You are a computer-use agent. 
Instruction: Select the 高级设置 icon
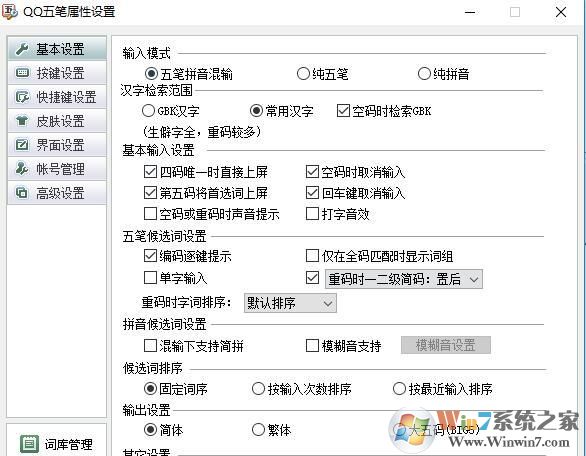(22, 193)
